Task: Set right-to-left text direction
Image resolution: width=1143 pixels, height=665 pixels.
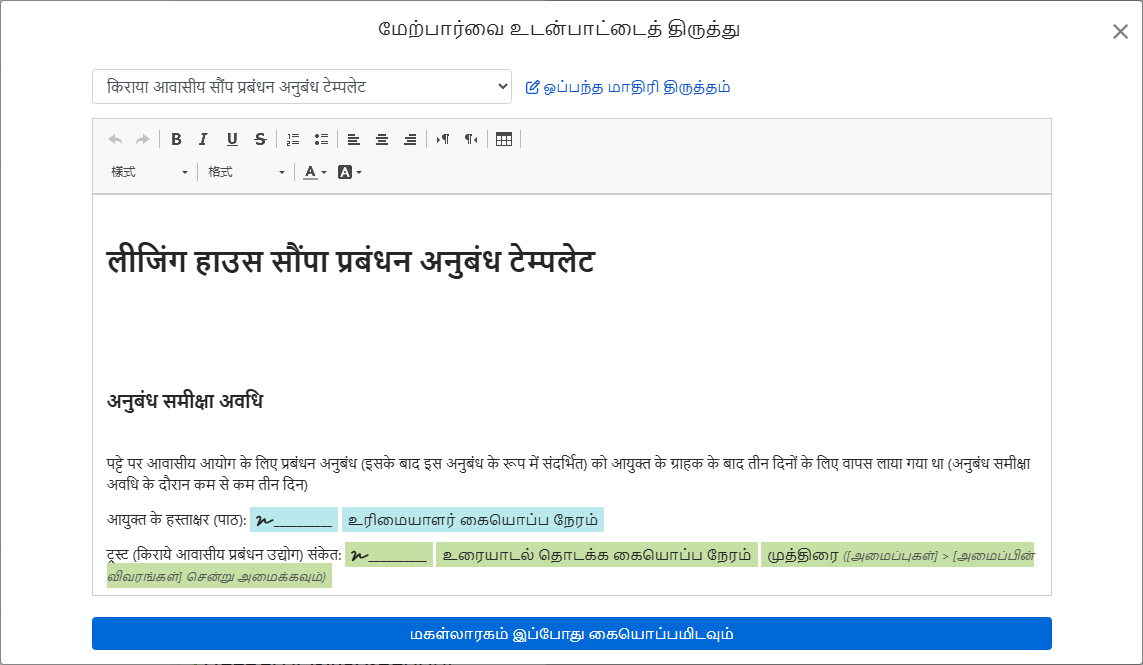Action: (471, 139)
